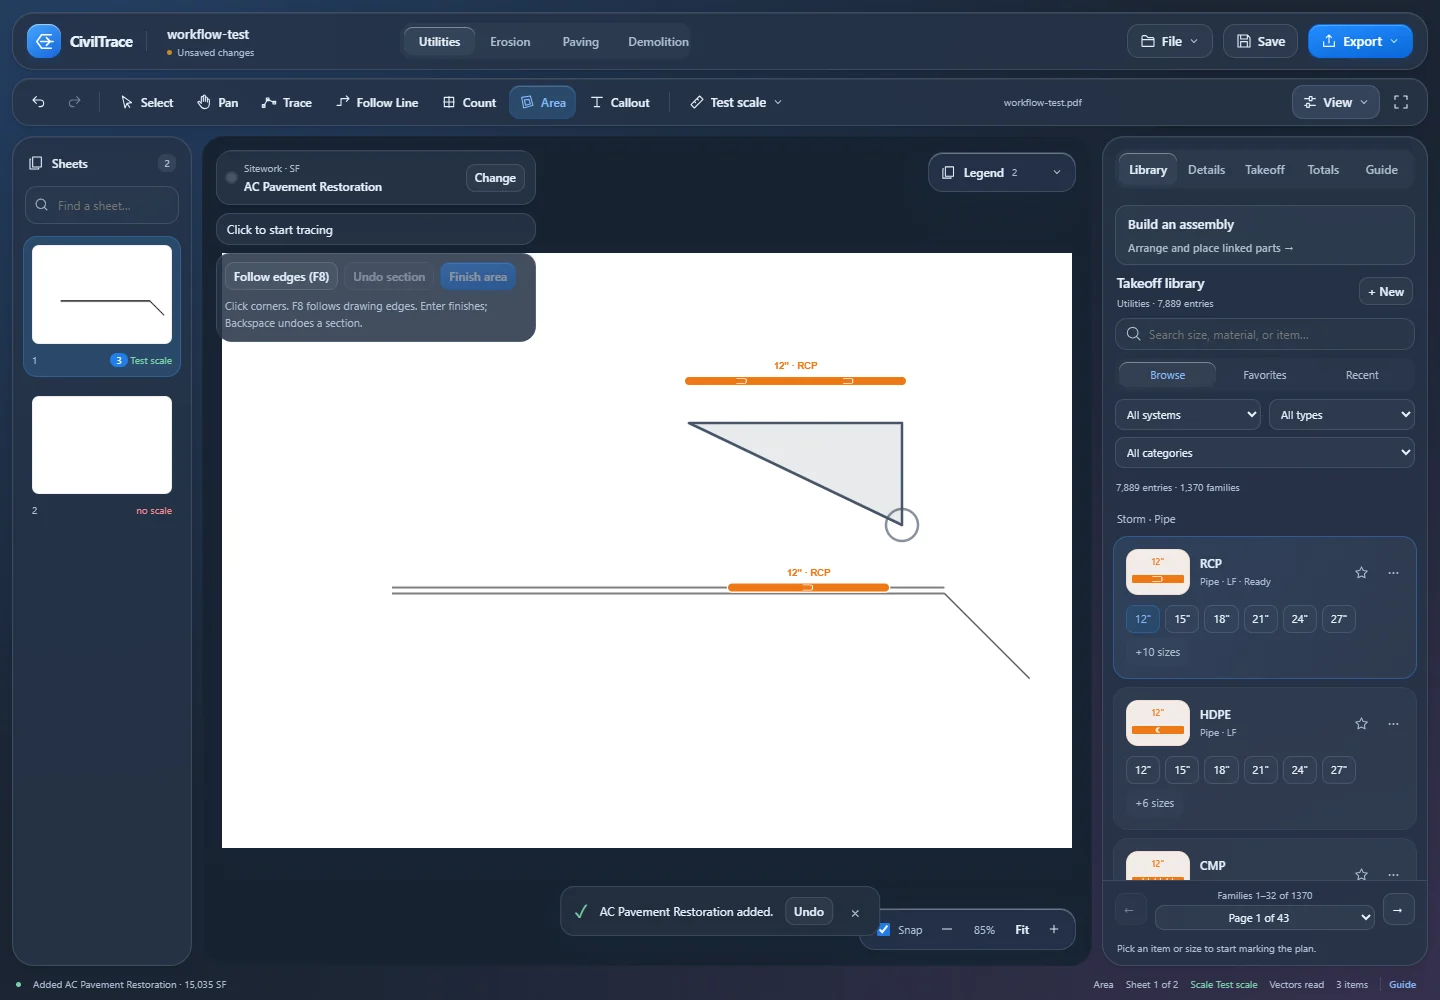This screenshot has width=1440, height=1000.
Task: Open the Totals tab
Action: (x=1323, y=170)
